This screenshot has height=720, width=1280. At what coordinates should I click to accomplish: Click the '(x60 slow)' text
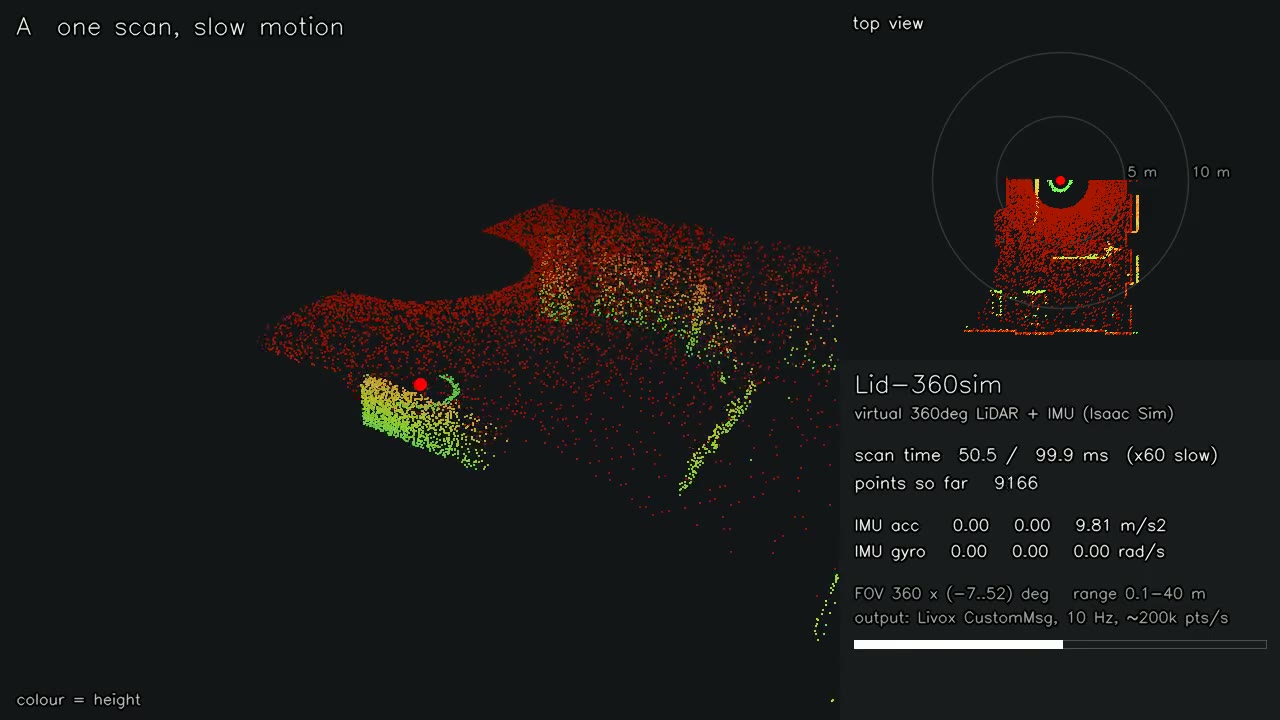click(1172, 455)
